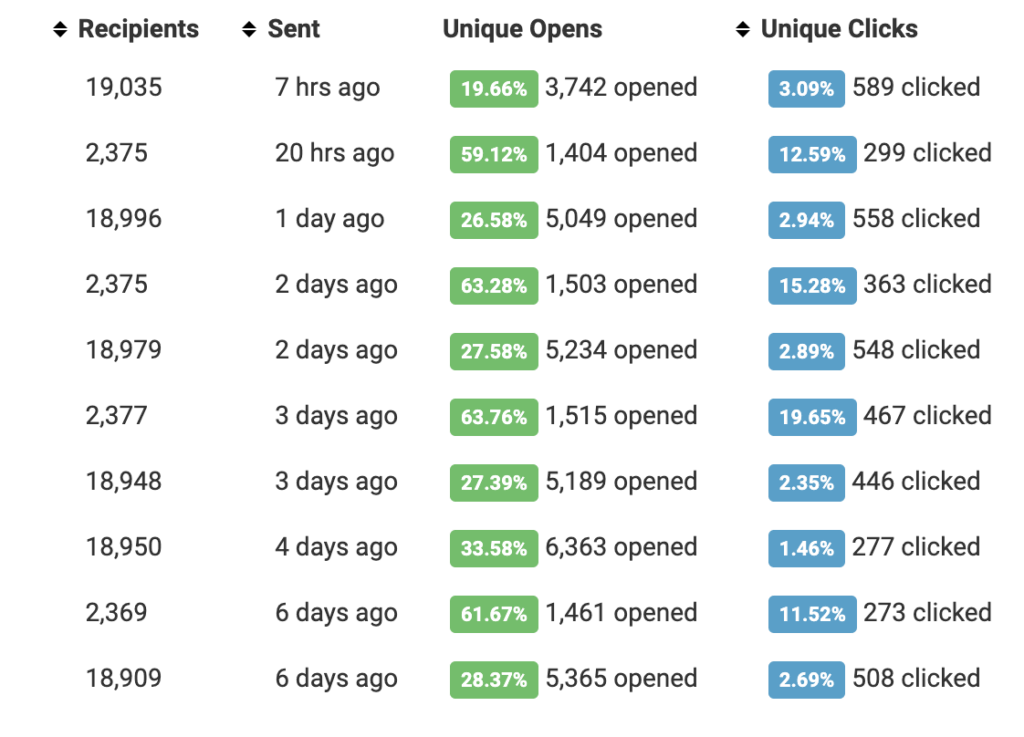Viewport: 1024px width, 737px height.
Task: Sort table by Recipients column header
Action: click(x=138, y=30)
